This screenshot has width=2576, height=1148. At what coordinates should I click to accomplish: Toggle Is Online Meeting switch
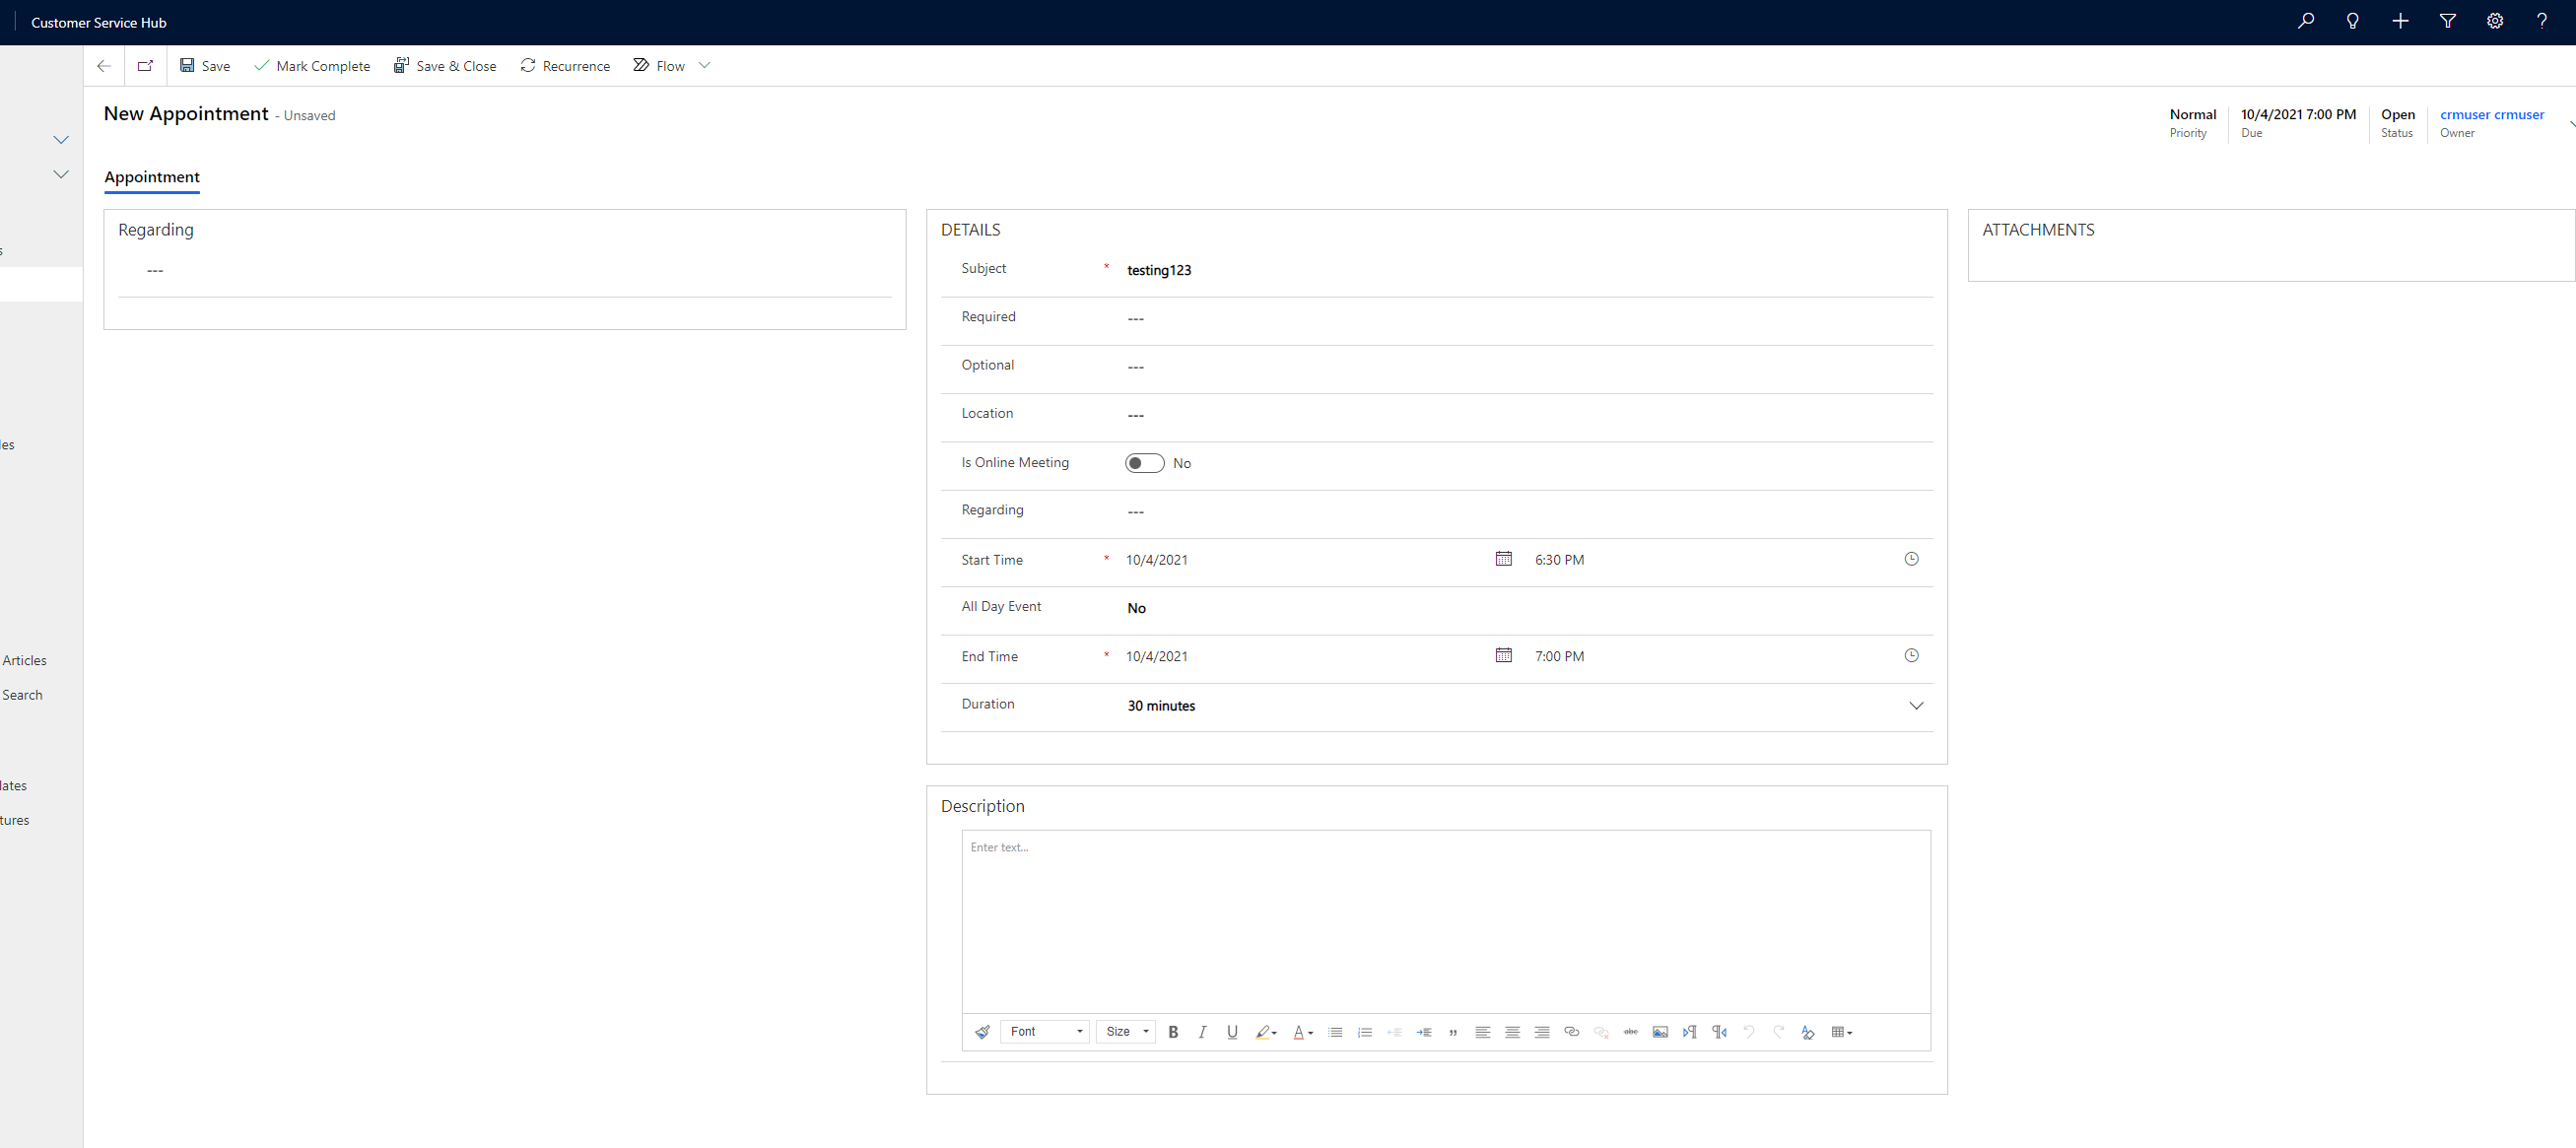click(x=1144, y=462)
